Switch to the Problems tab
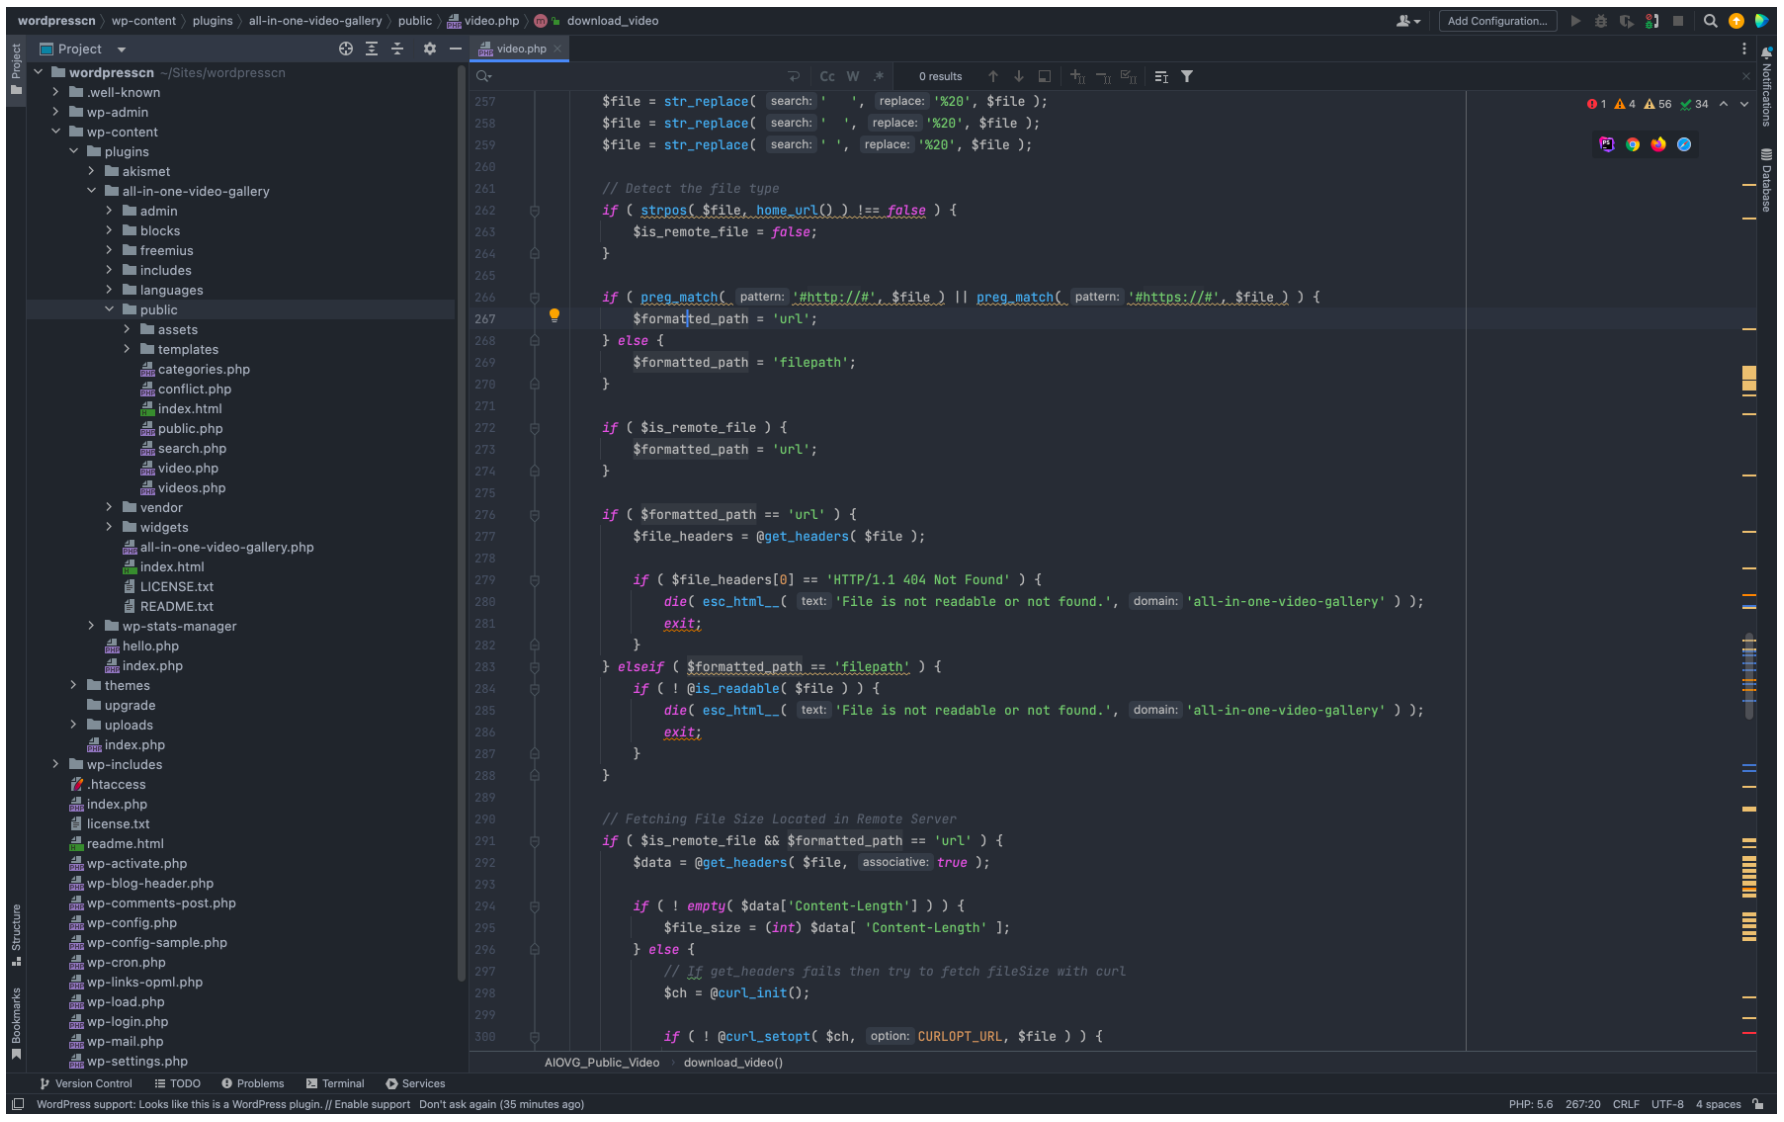Viewport: 1784px width, 1122px height. pos(253,1084)
